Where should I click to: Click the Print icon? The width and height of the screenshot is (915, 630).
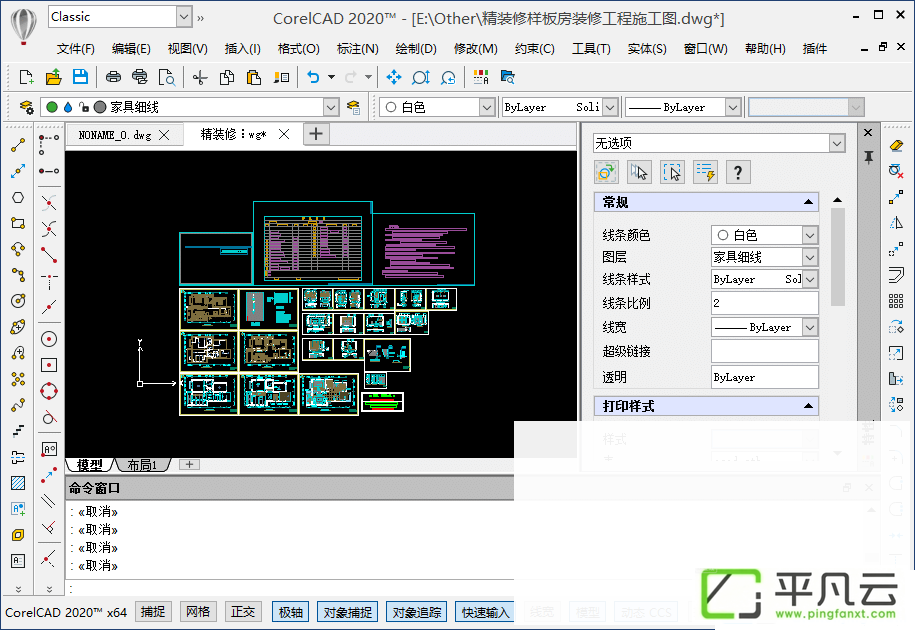(113, 77)
